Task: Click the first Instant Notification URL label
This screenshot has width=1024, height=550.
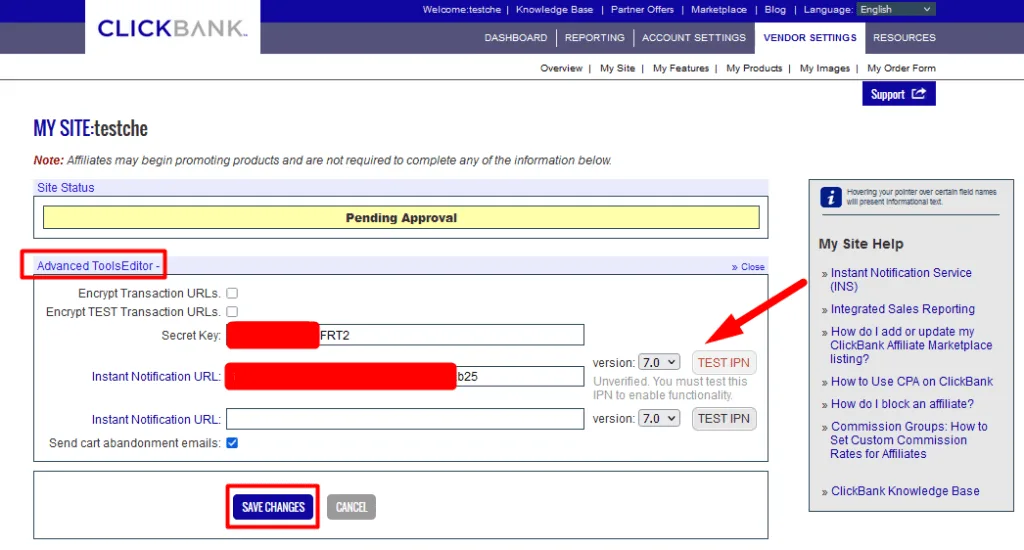Action: coord(156,376)
